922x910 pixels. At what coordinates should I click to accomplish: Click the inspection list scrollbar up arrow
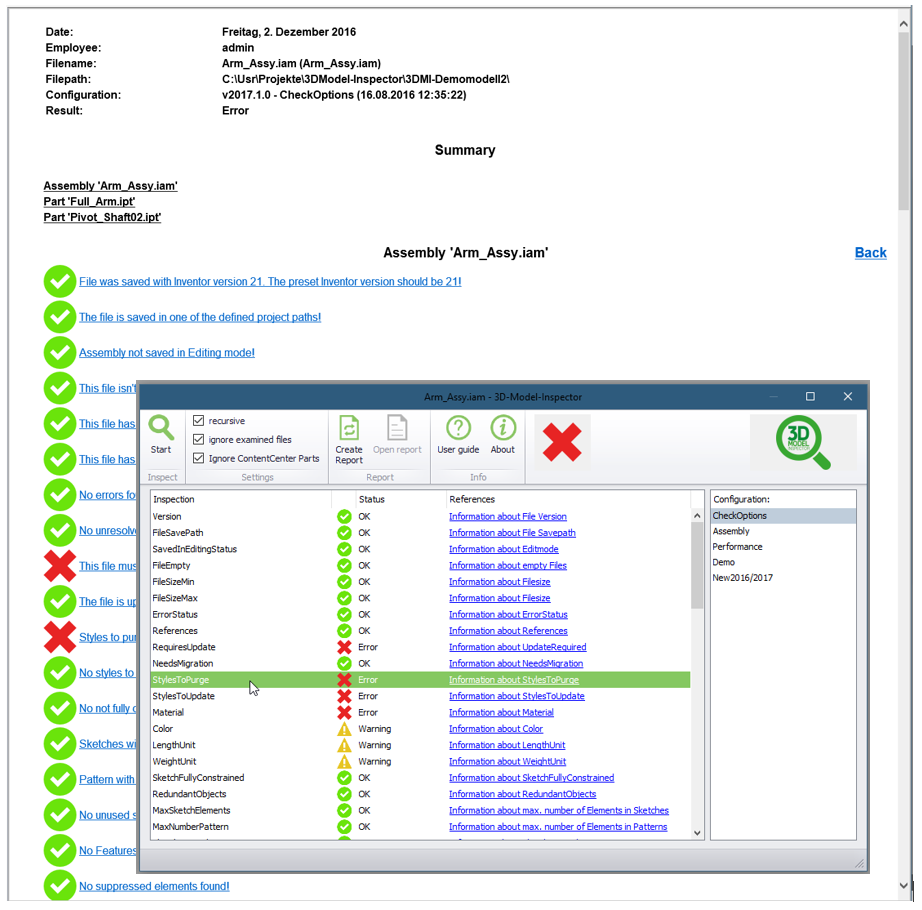pyautogui.click(x=697, y=516)
